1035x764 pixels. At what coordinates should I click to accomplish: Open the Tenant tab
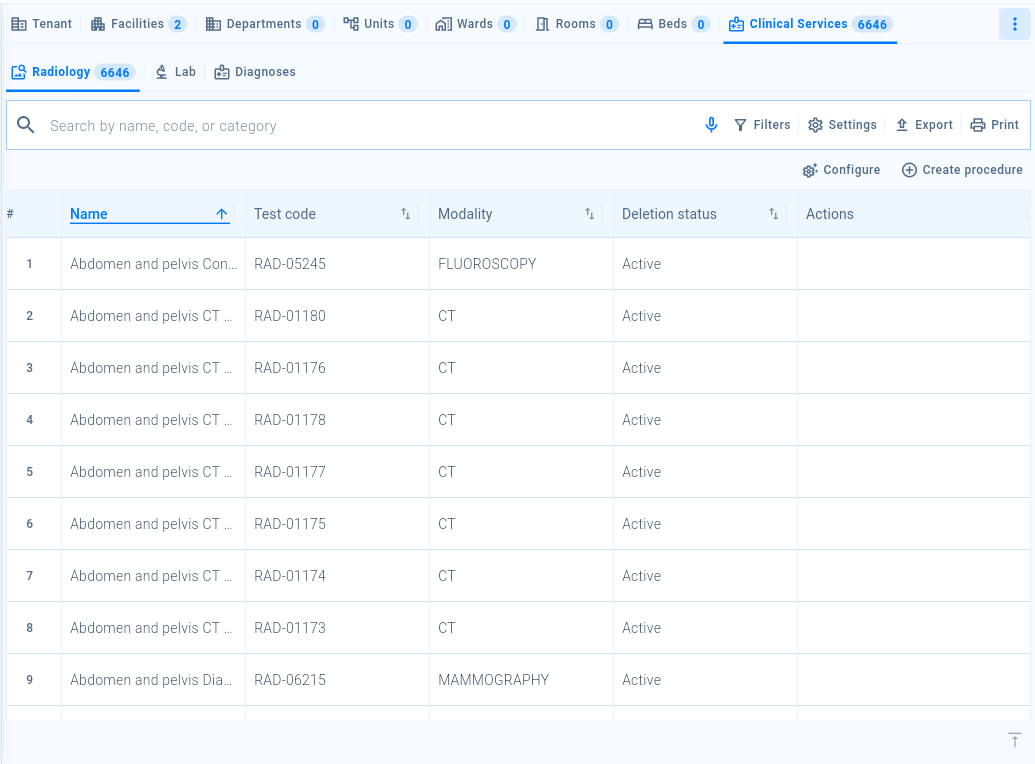(x=42, y=24)
